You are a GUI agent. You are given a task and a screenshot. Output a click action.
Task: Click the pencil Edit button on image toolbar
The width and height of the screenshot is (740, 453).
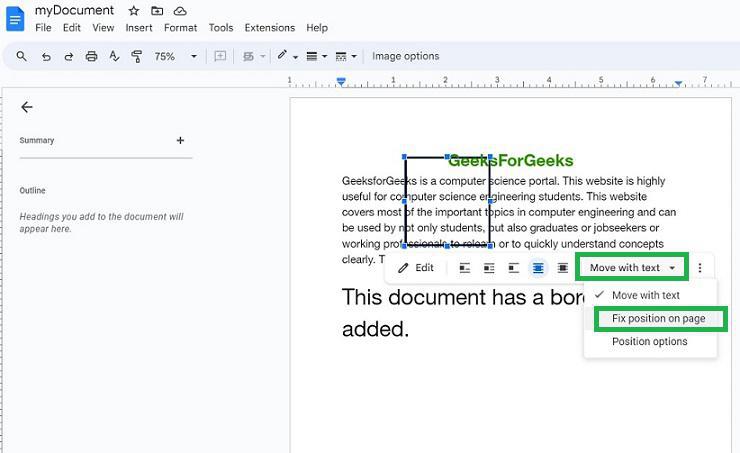pos(416,268)
